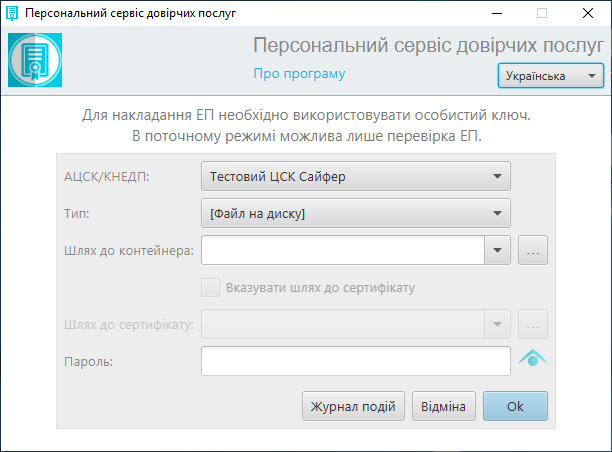
Task: Open the Тип key type dropdown
Action: pyautogui.click(x=356, y=214)
